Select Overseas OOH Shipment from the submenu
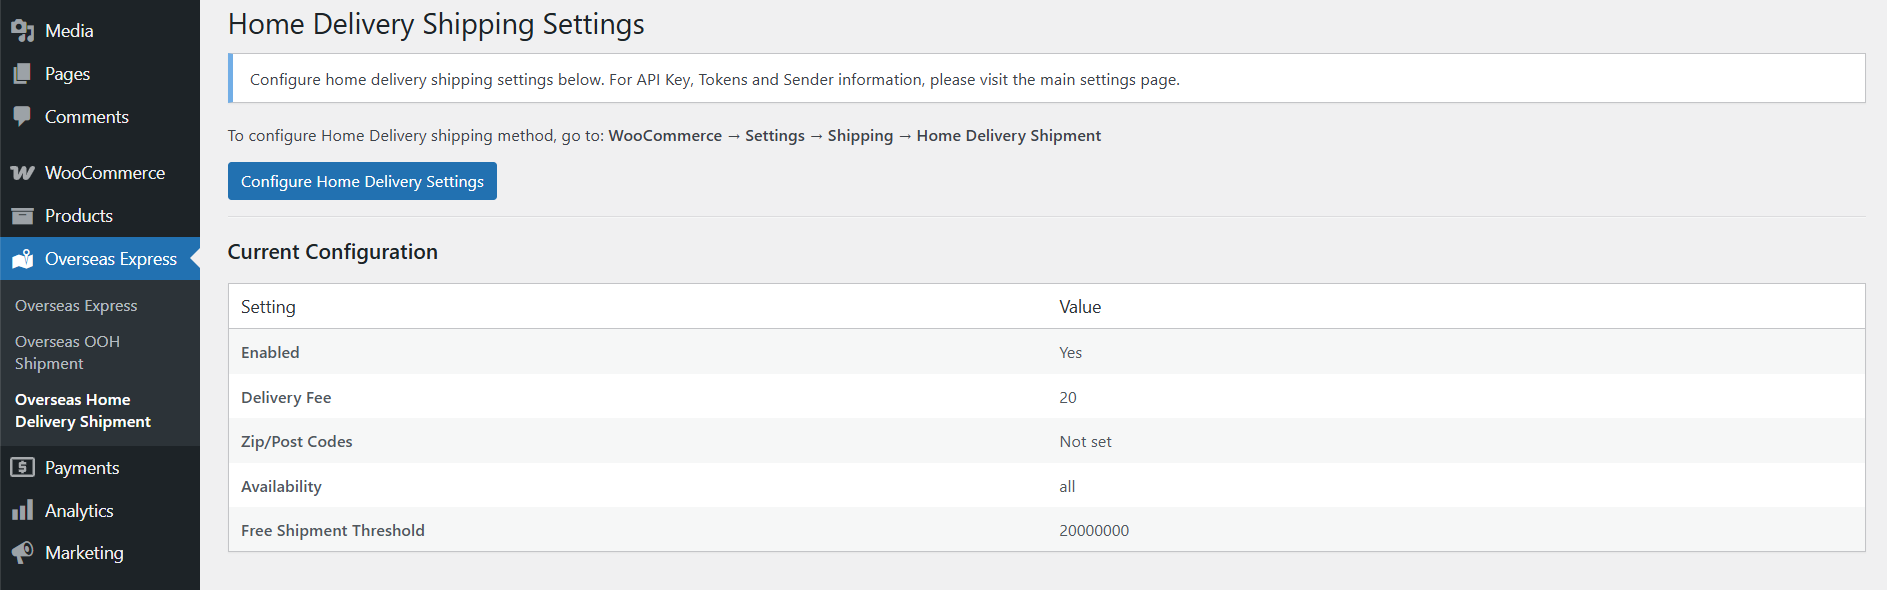Screen dimensions: 1887x590 click(x=67, y=352)
